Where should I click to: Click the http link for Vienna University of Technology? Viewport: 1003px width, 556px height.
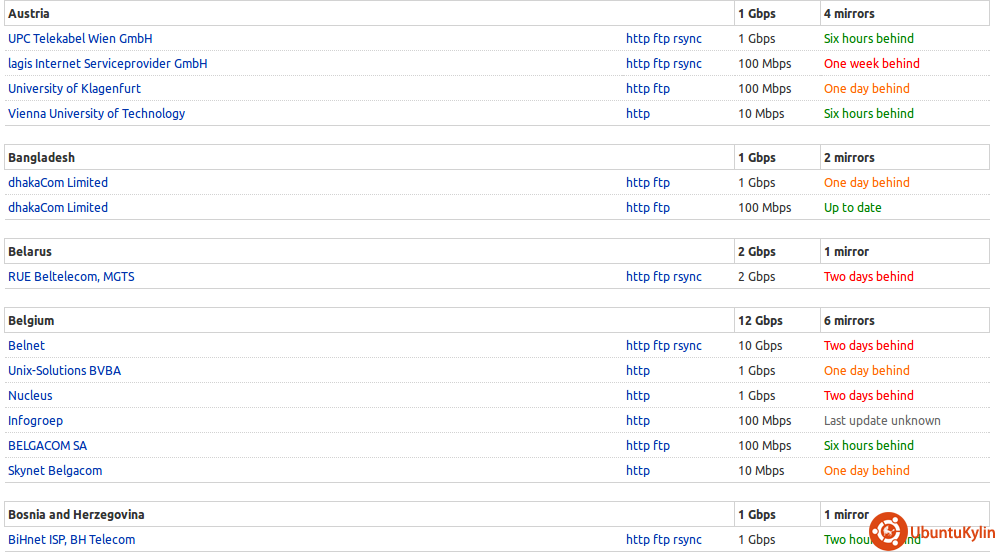point(637,114)
